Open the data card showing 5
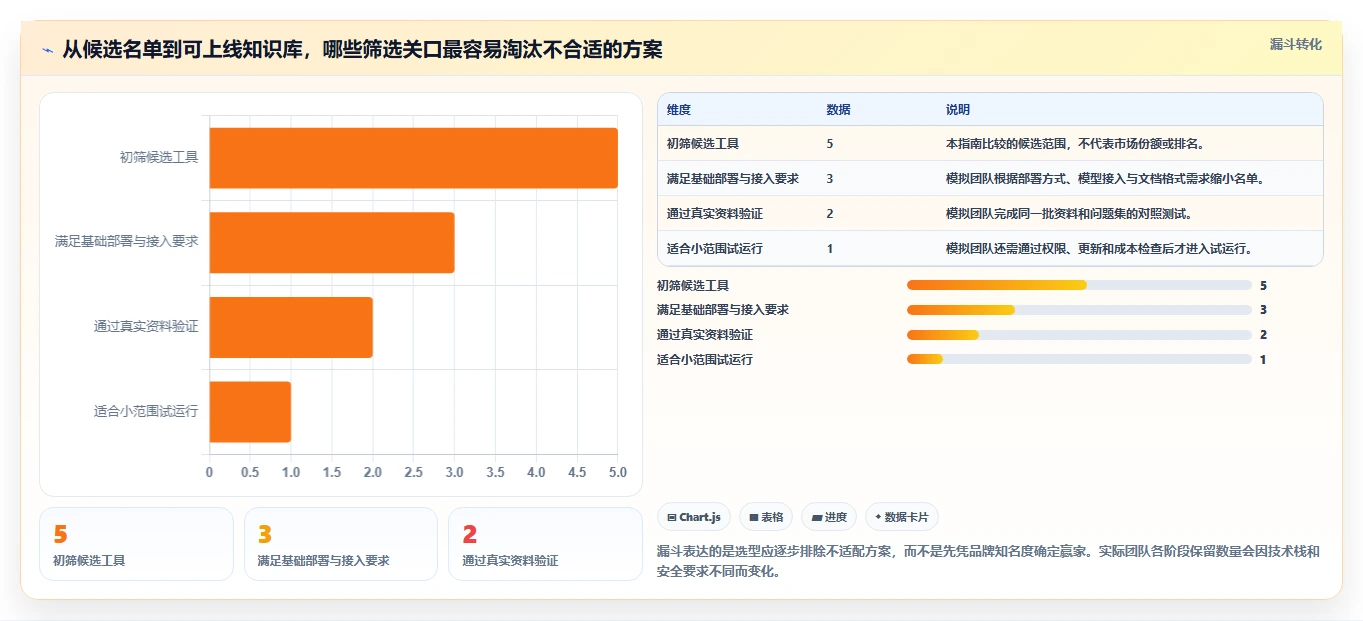Screen dimensions: 1363x621 [136, 544]
